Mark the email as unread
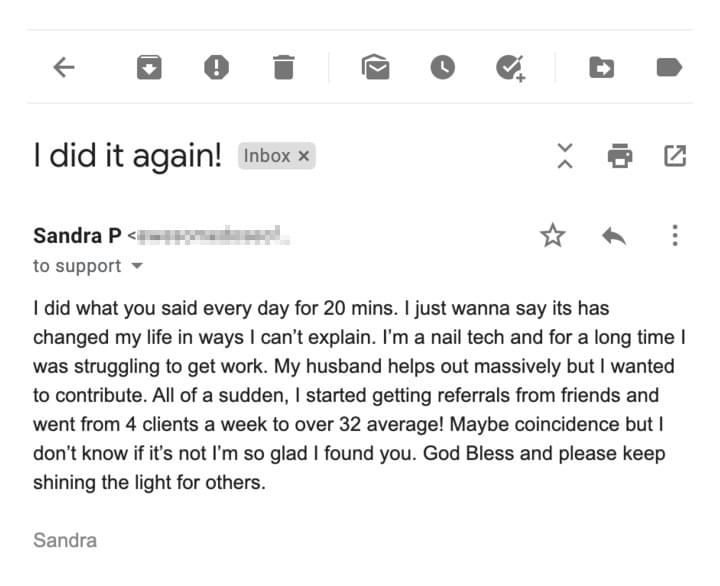 pos(376,67)
